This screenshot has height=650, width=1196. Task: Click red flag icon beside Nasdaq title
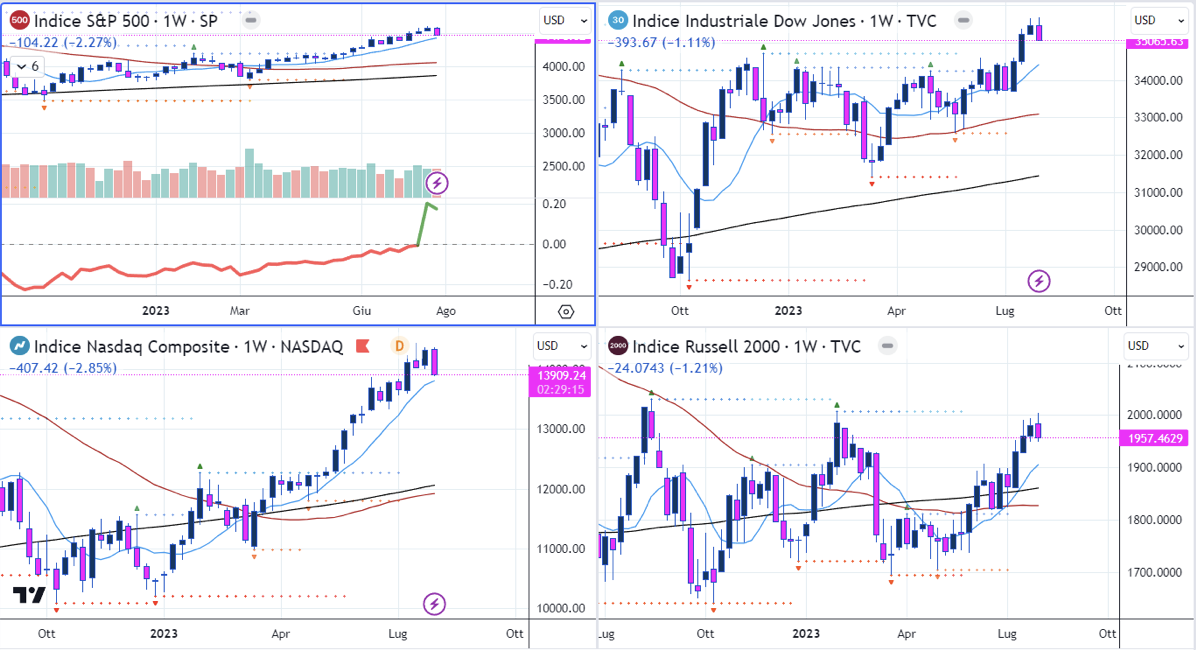[364, 346]
